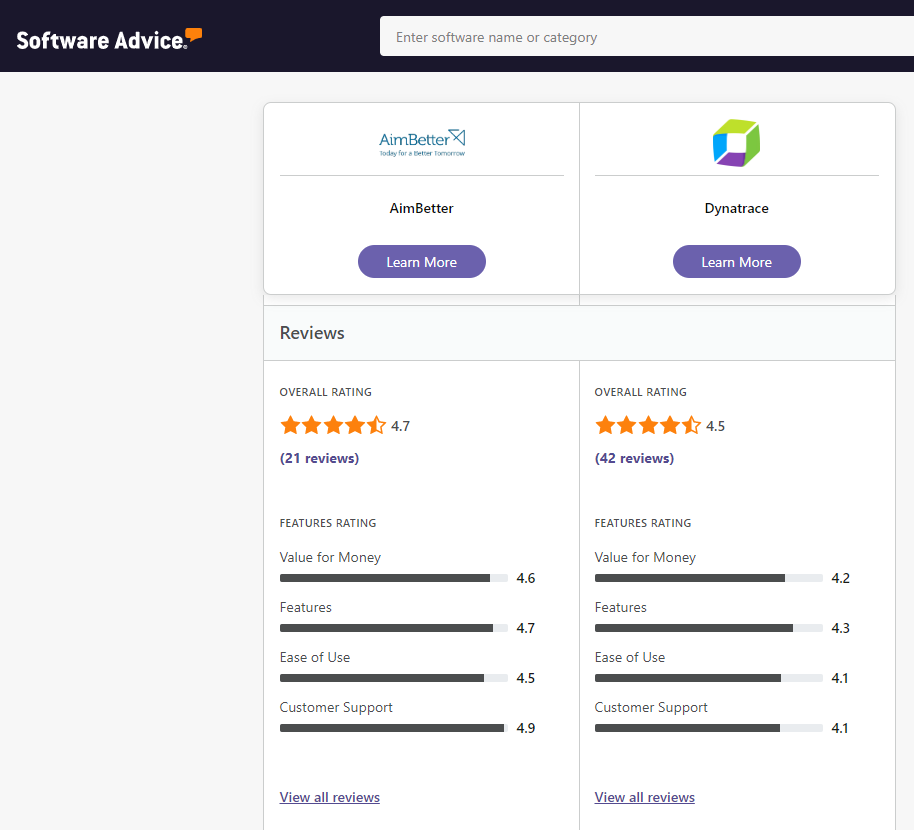Open the Dynatrace cube logo
The width and height of the screenshot is (914, 830).
click(736, 143)
